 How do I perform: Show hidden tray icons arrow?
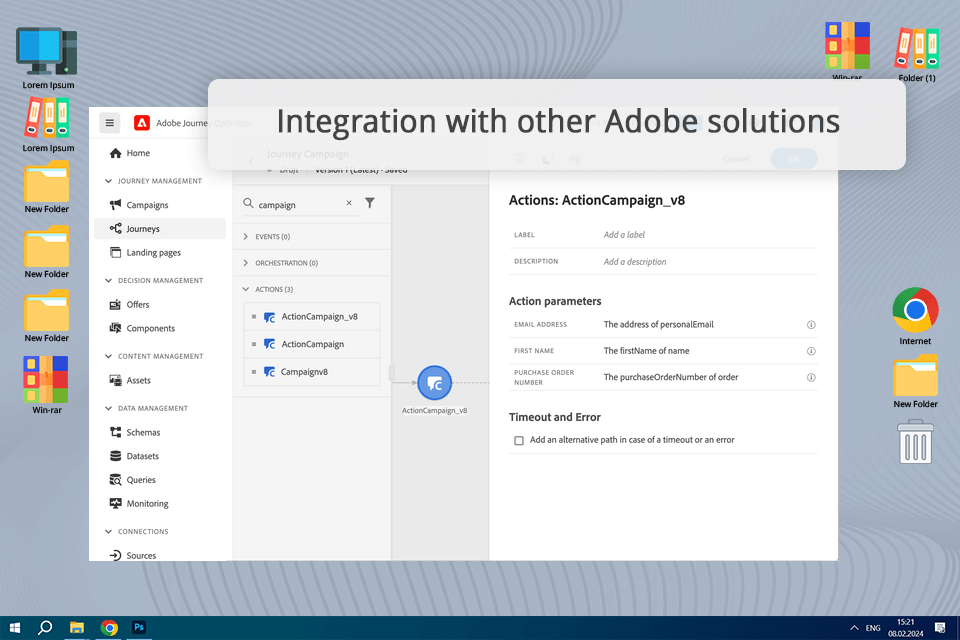pos(854,628)
